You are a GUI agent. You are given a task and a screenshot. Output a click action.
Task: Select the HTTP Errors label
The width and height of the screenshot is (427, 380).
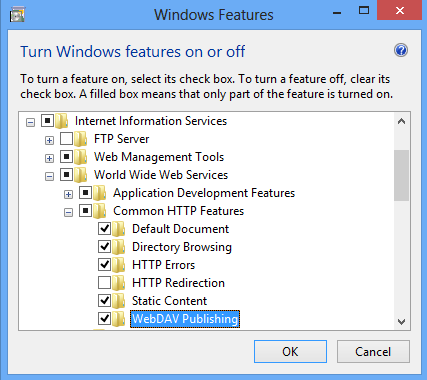163,265
